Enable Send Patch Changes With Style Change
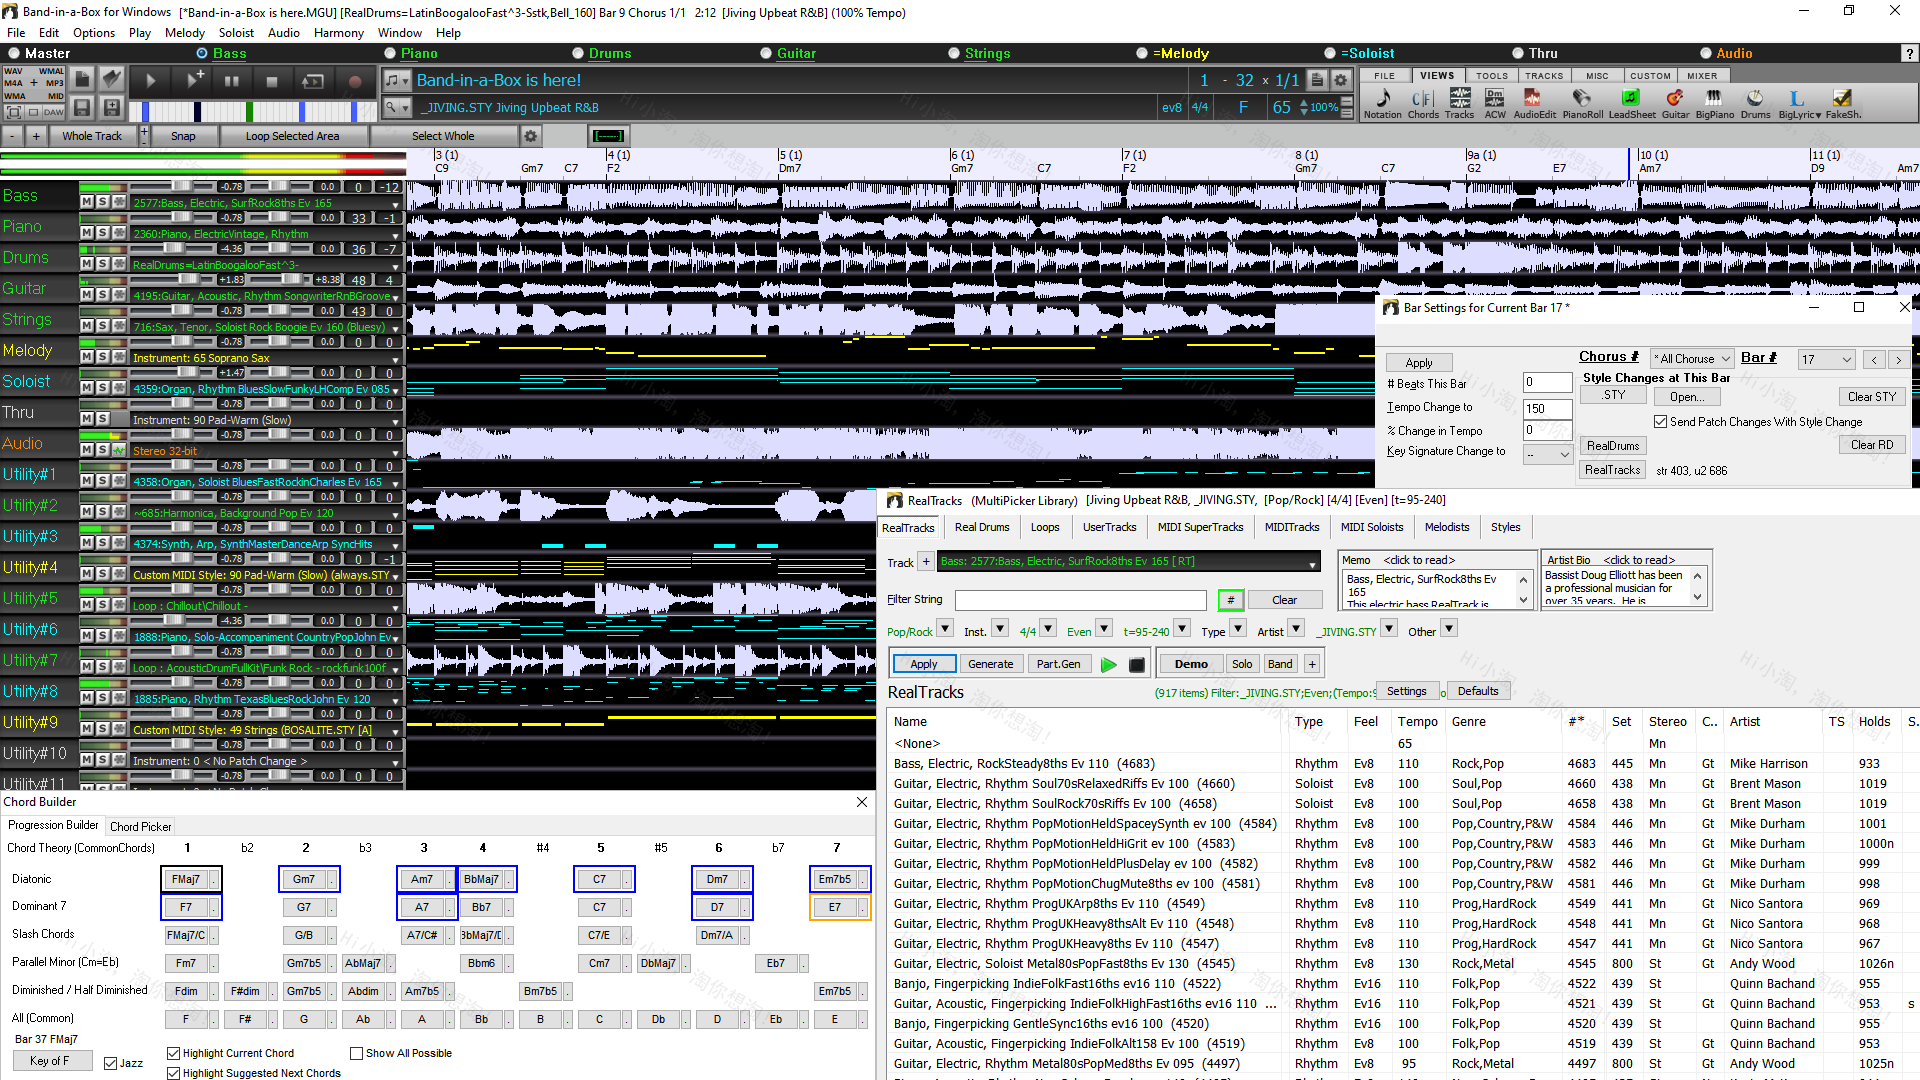The height and width of the screenshot is (1080, 1920). pyautogui.click(x=1660, y=421)
